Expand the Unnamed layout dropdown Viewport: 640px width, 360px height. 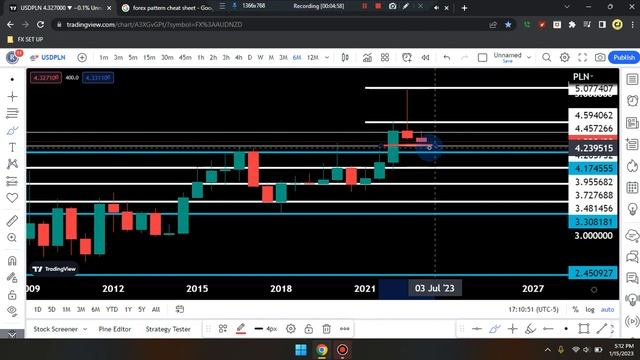tap(529, 58)
